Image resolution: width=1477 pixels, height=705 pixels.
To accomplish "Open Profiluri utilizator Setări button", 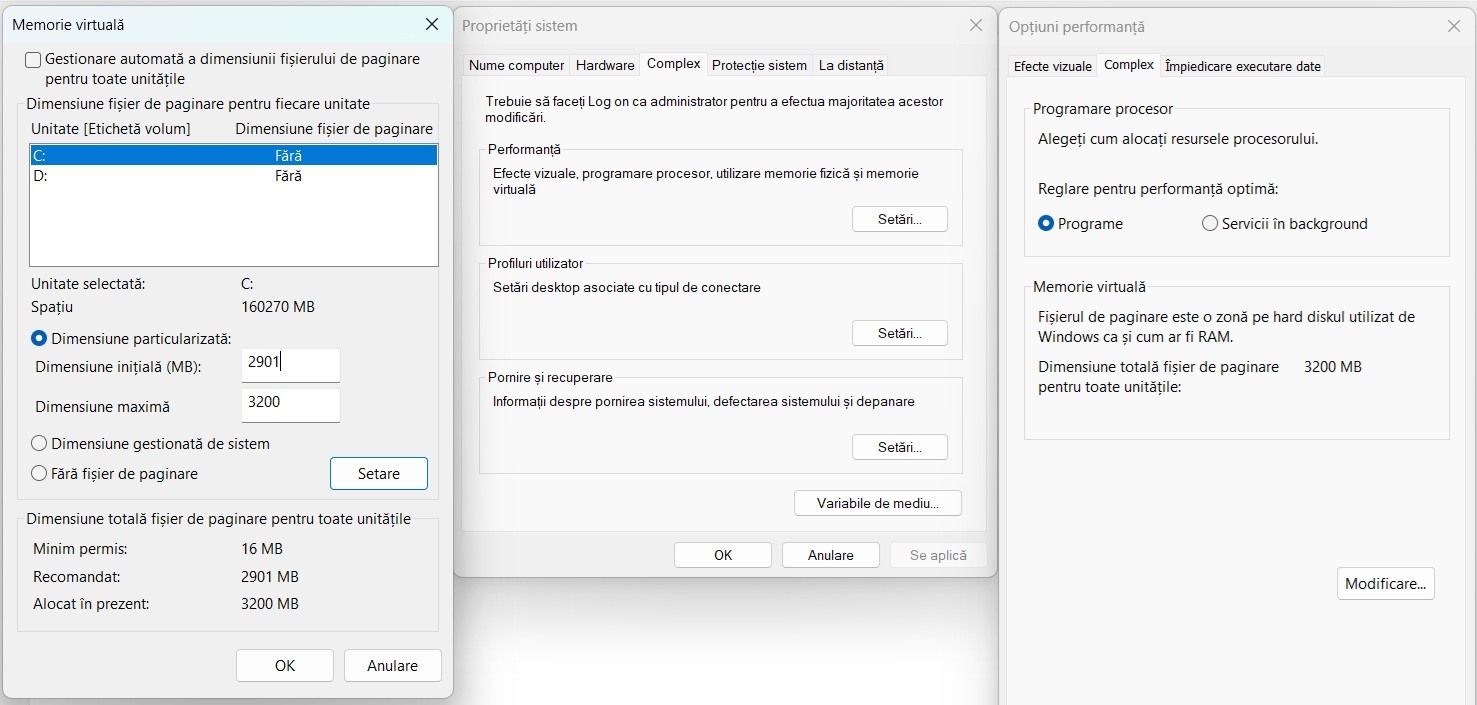I will pos(899,333).
